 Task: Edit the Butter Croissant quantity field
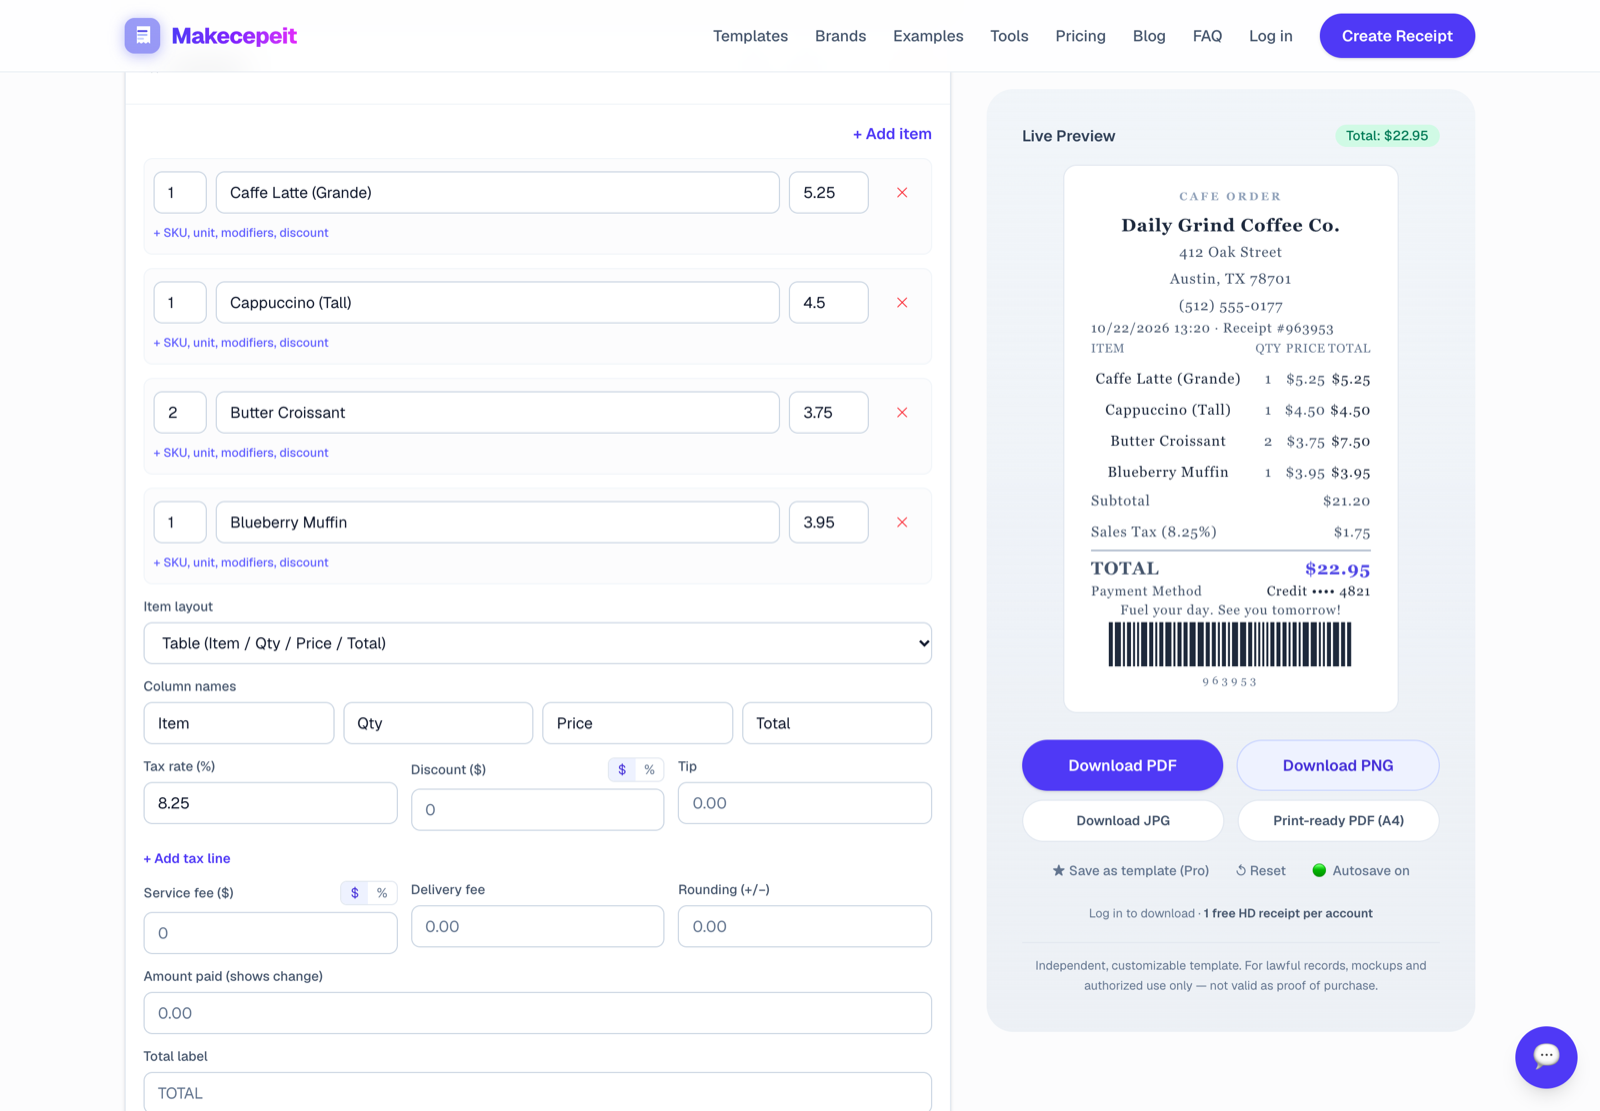180,413
